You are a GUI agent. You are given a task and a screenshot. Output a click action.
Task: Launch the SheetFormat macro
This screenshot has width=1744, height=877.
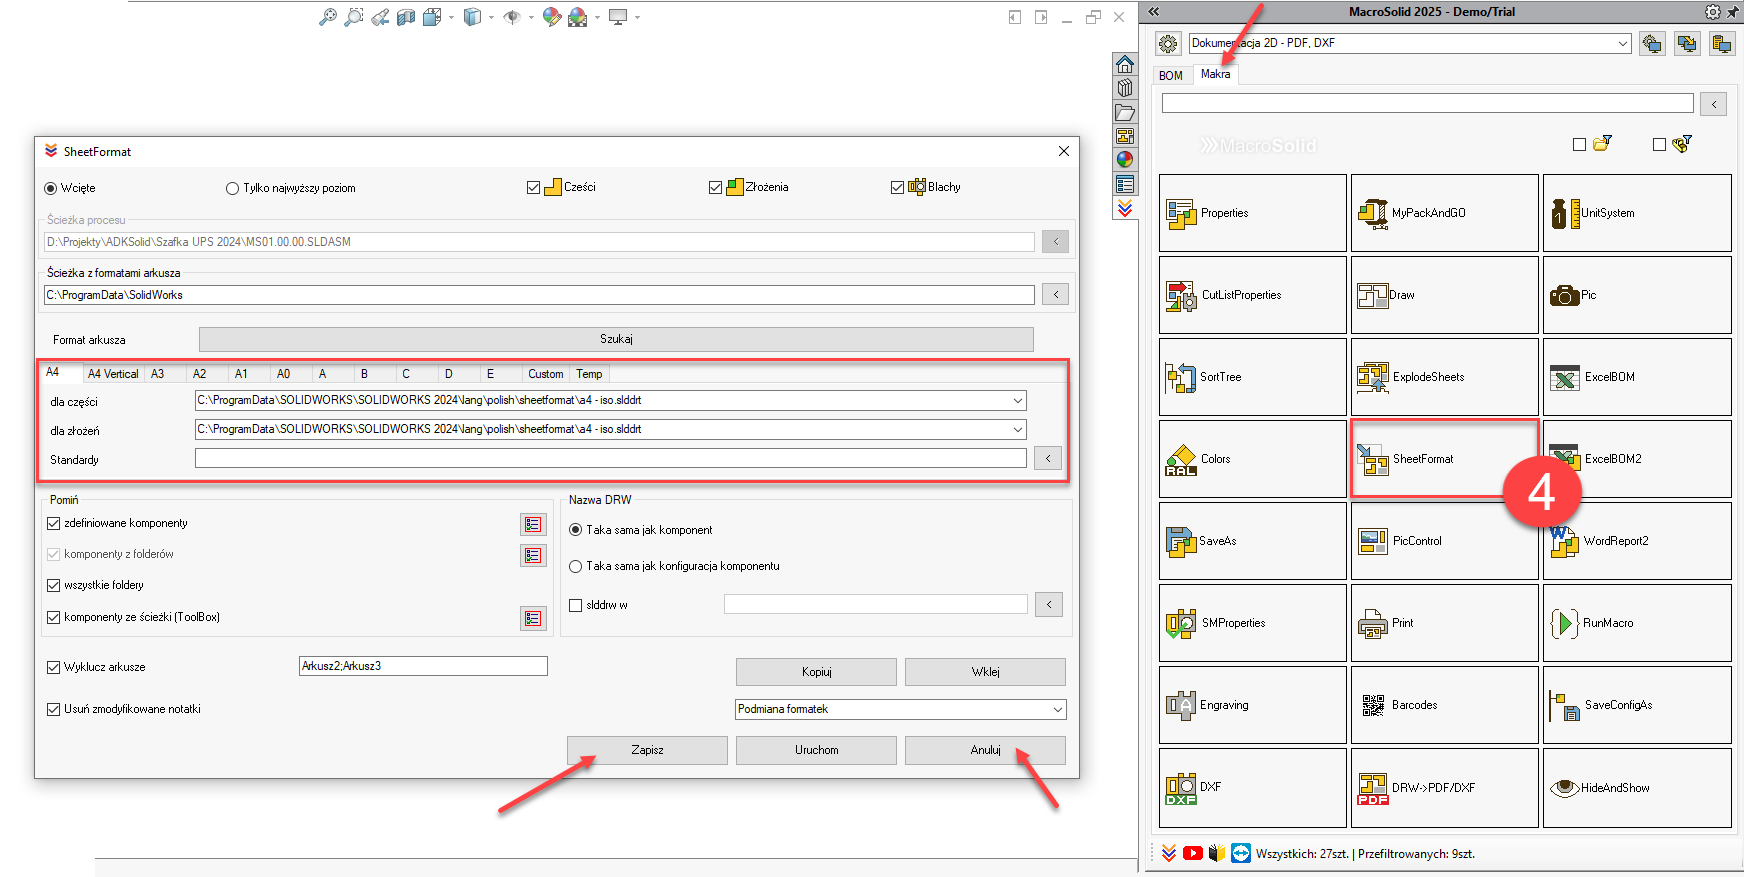[x=1444, y=459]
